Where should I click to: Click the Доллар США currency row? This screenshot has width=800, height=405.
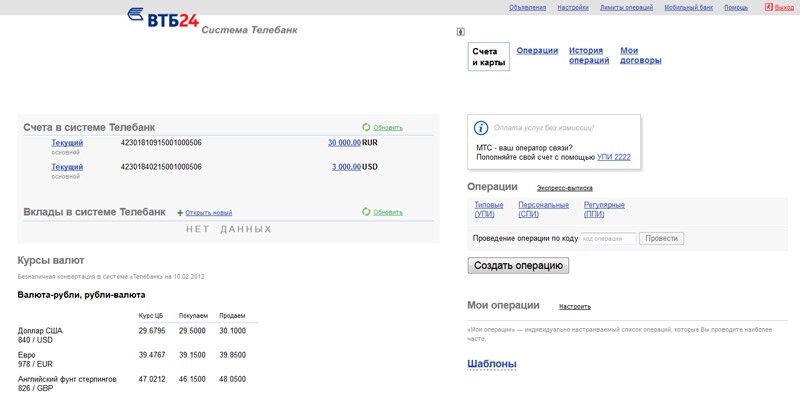point(138,335)
